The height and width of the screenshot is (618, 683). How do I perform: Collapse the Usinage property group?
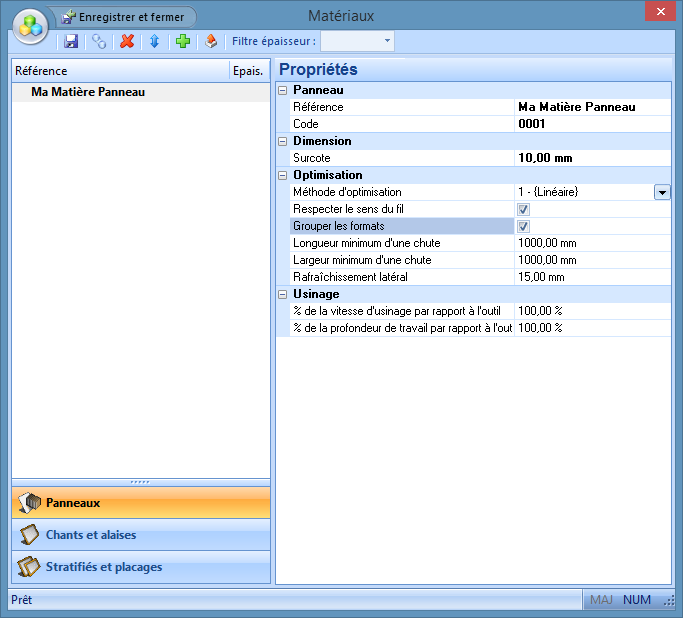click(283, 294)
